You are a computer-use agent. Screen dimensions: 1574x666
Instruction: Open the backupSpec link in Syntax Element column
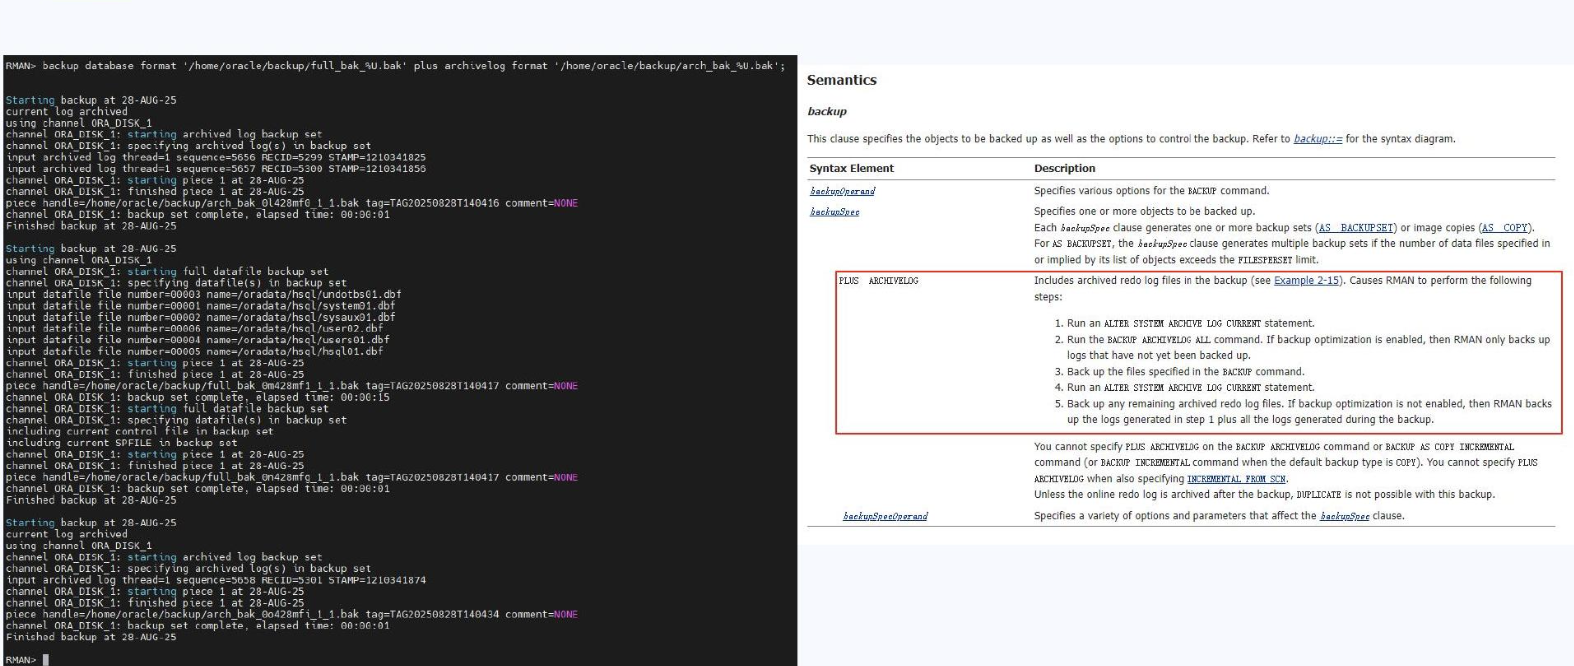pyautogui.click(x=834, y=212)
